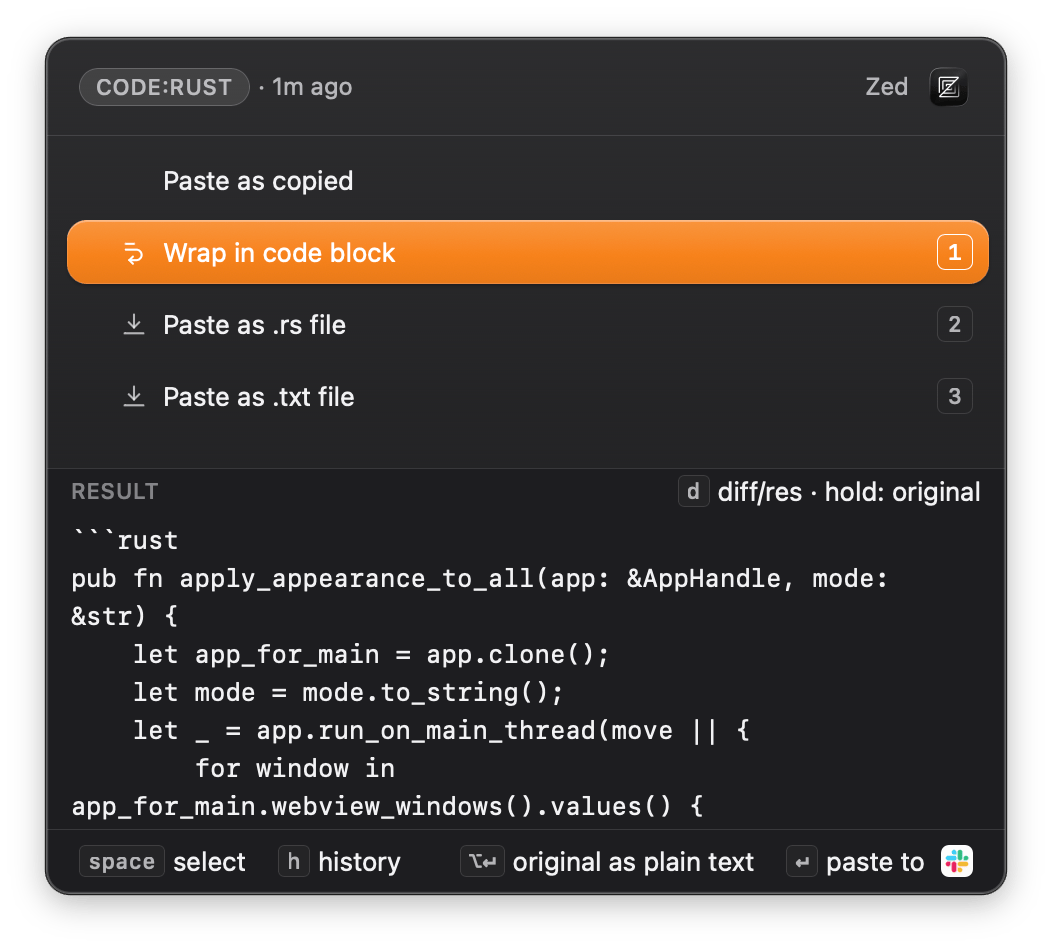1052x948 pixels.
Task: Click the return key icon next to paste to
Action: pyautogui.click(x=802, y=861)
